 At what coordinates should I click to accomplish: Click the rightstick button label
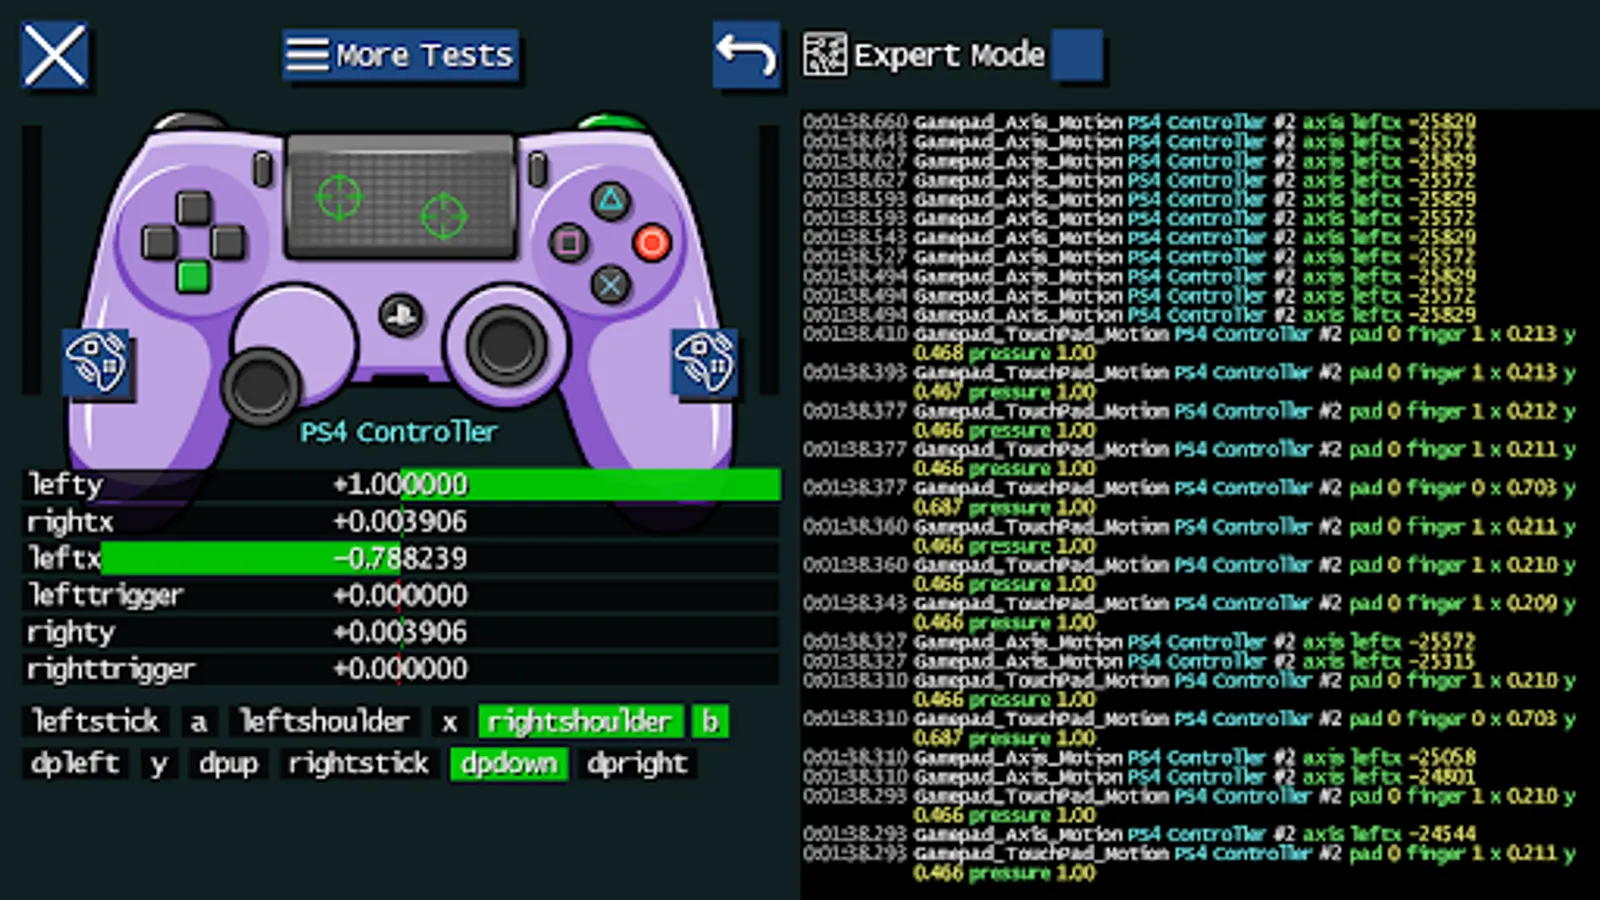[359, 764]
